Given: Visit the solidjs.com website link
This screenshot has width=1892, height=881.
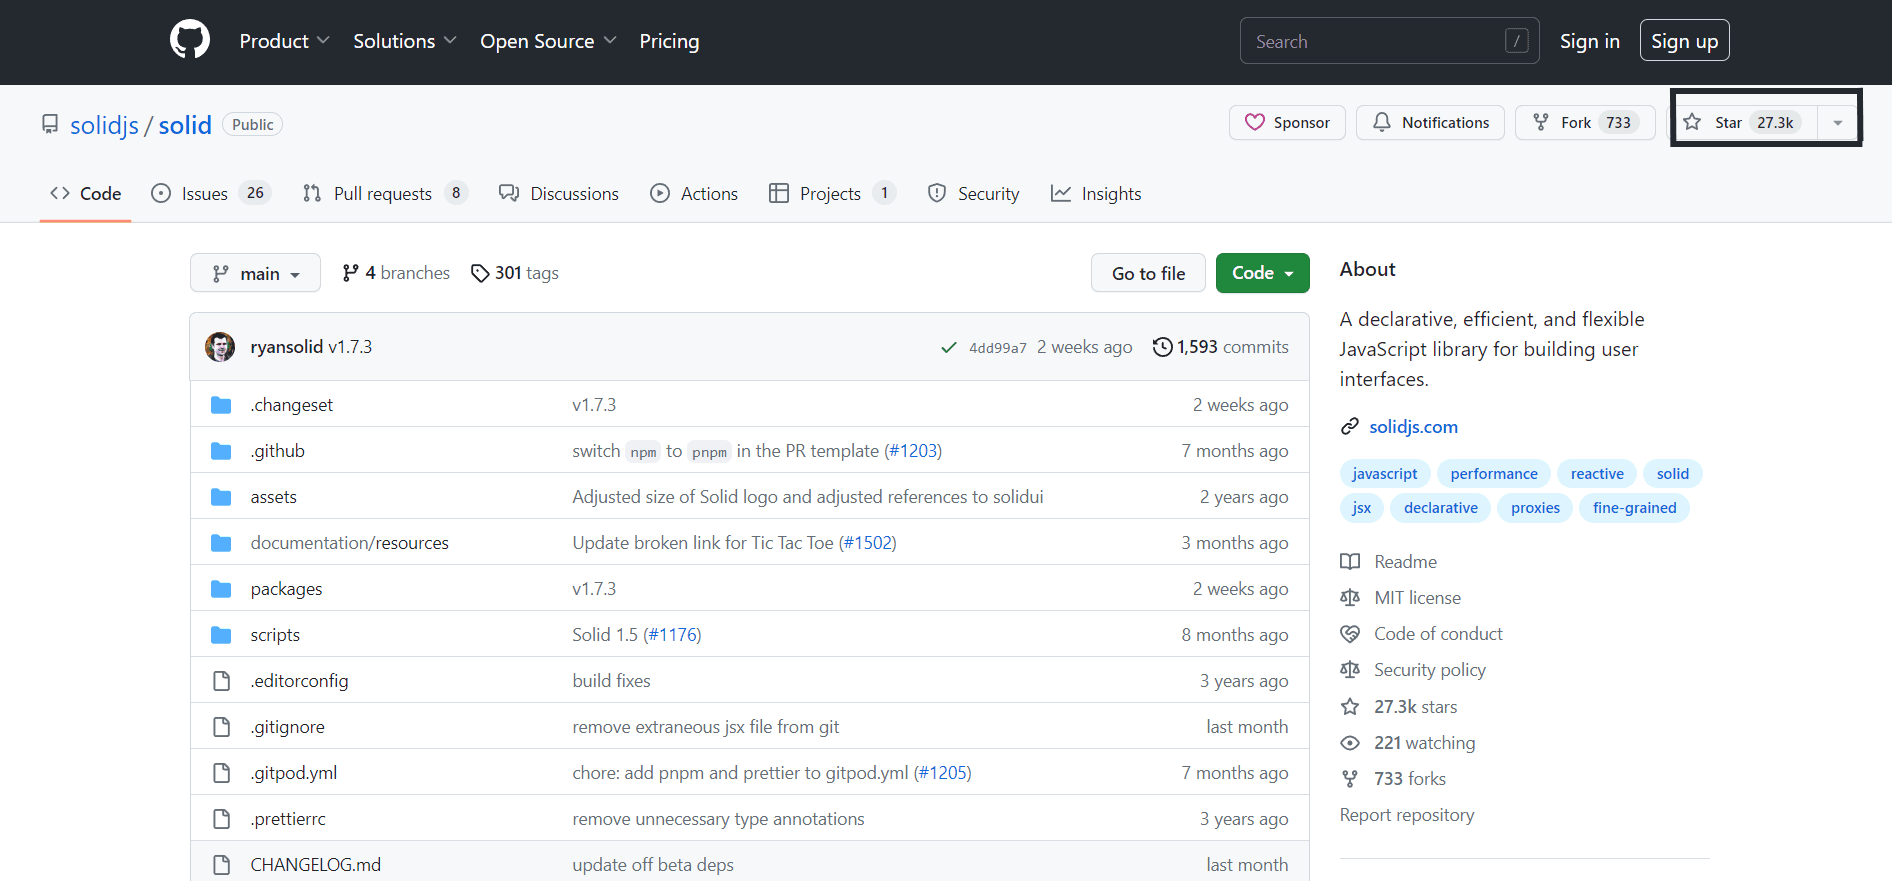Looking at the screenshot, I should pyautogui.click(x=1413, y=427).
